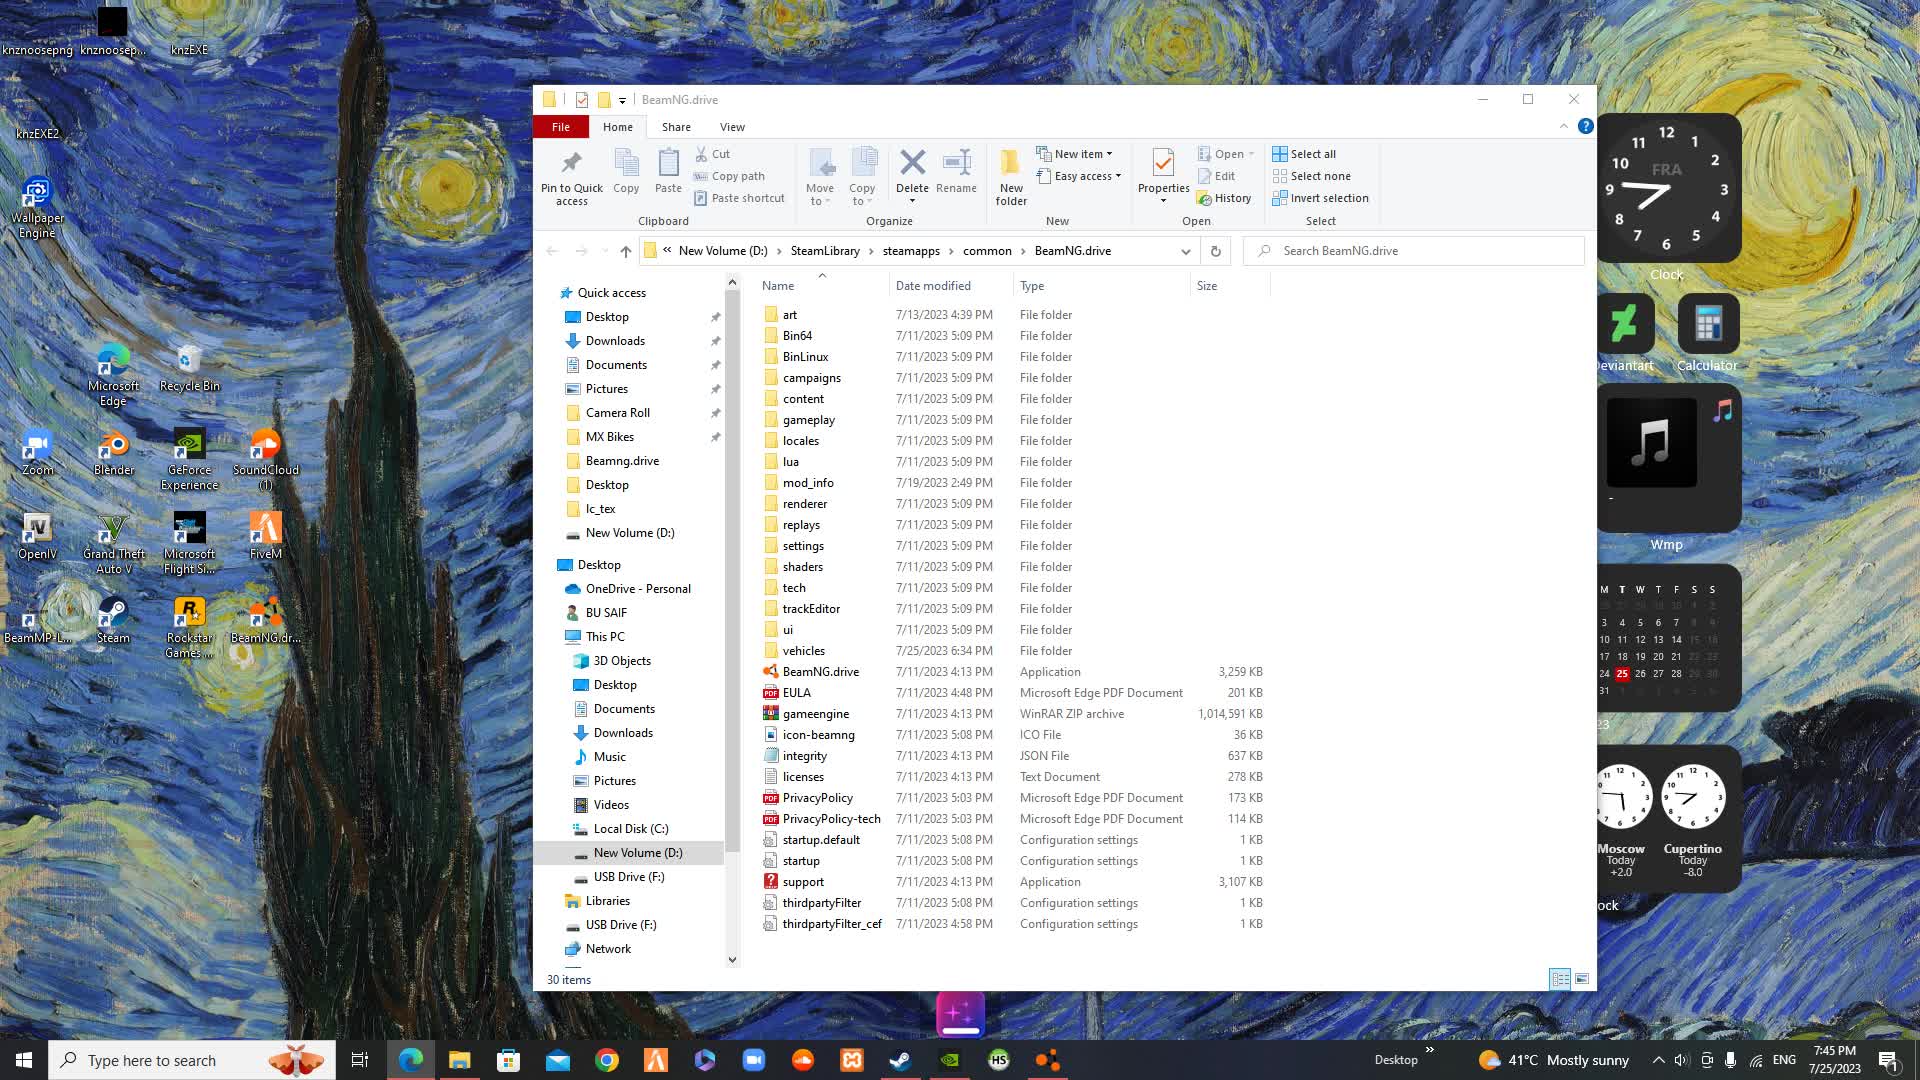Click Invert selection button
The height and width of the screenshot is (1080, 1920).
click(x=1320, y=198)
